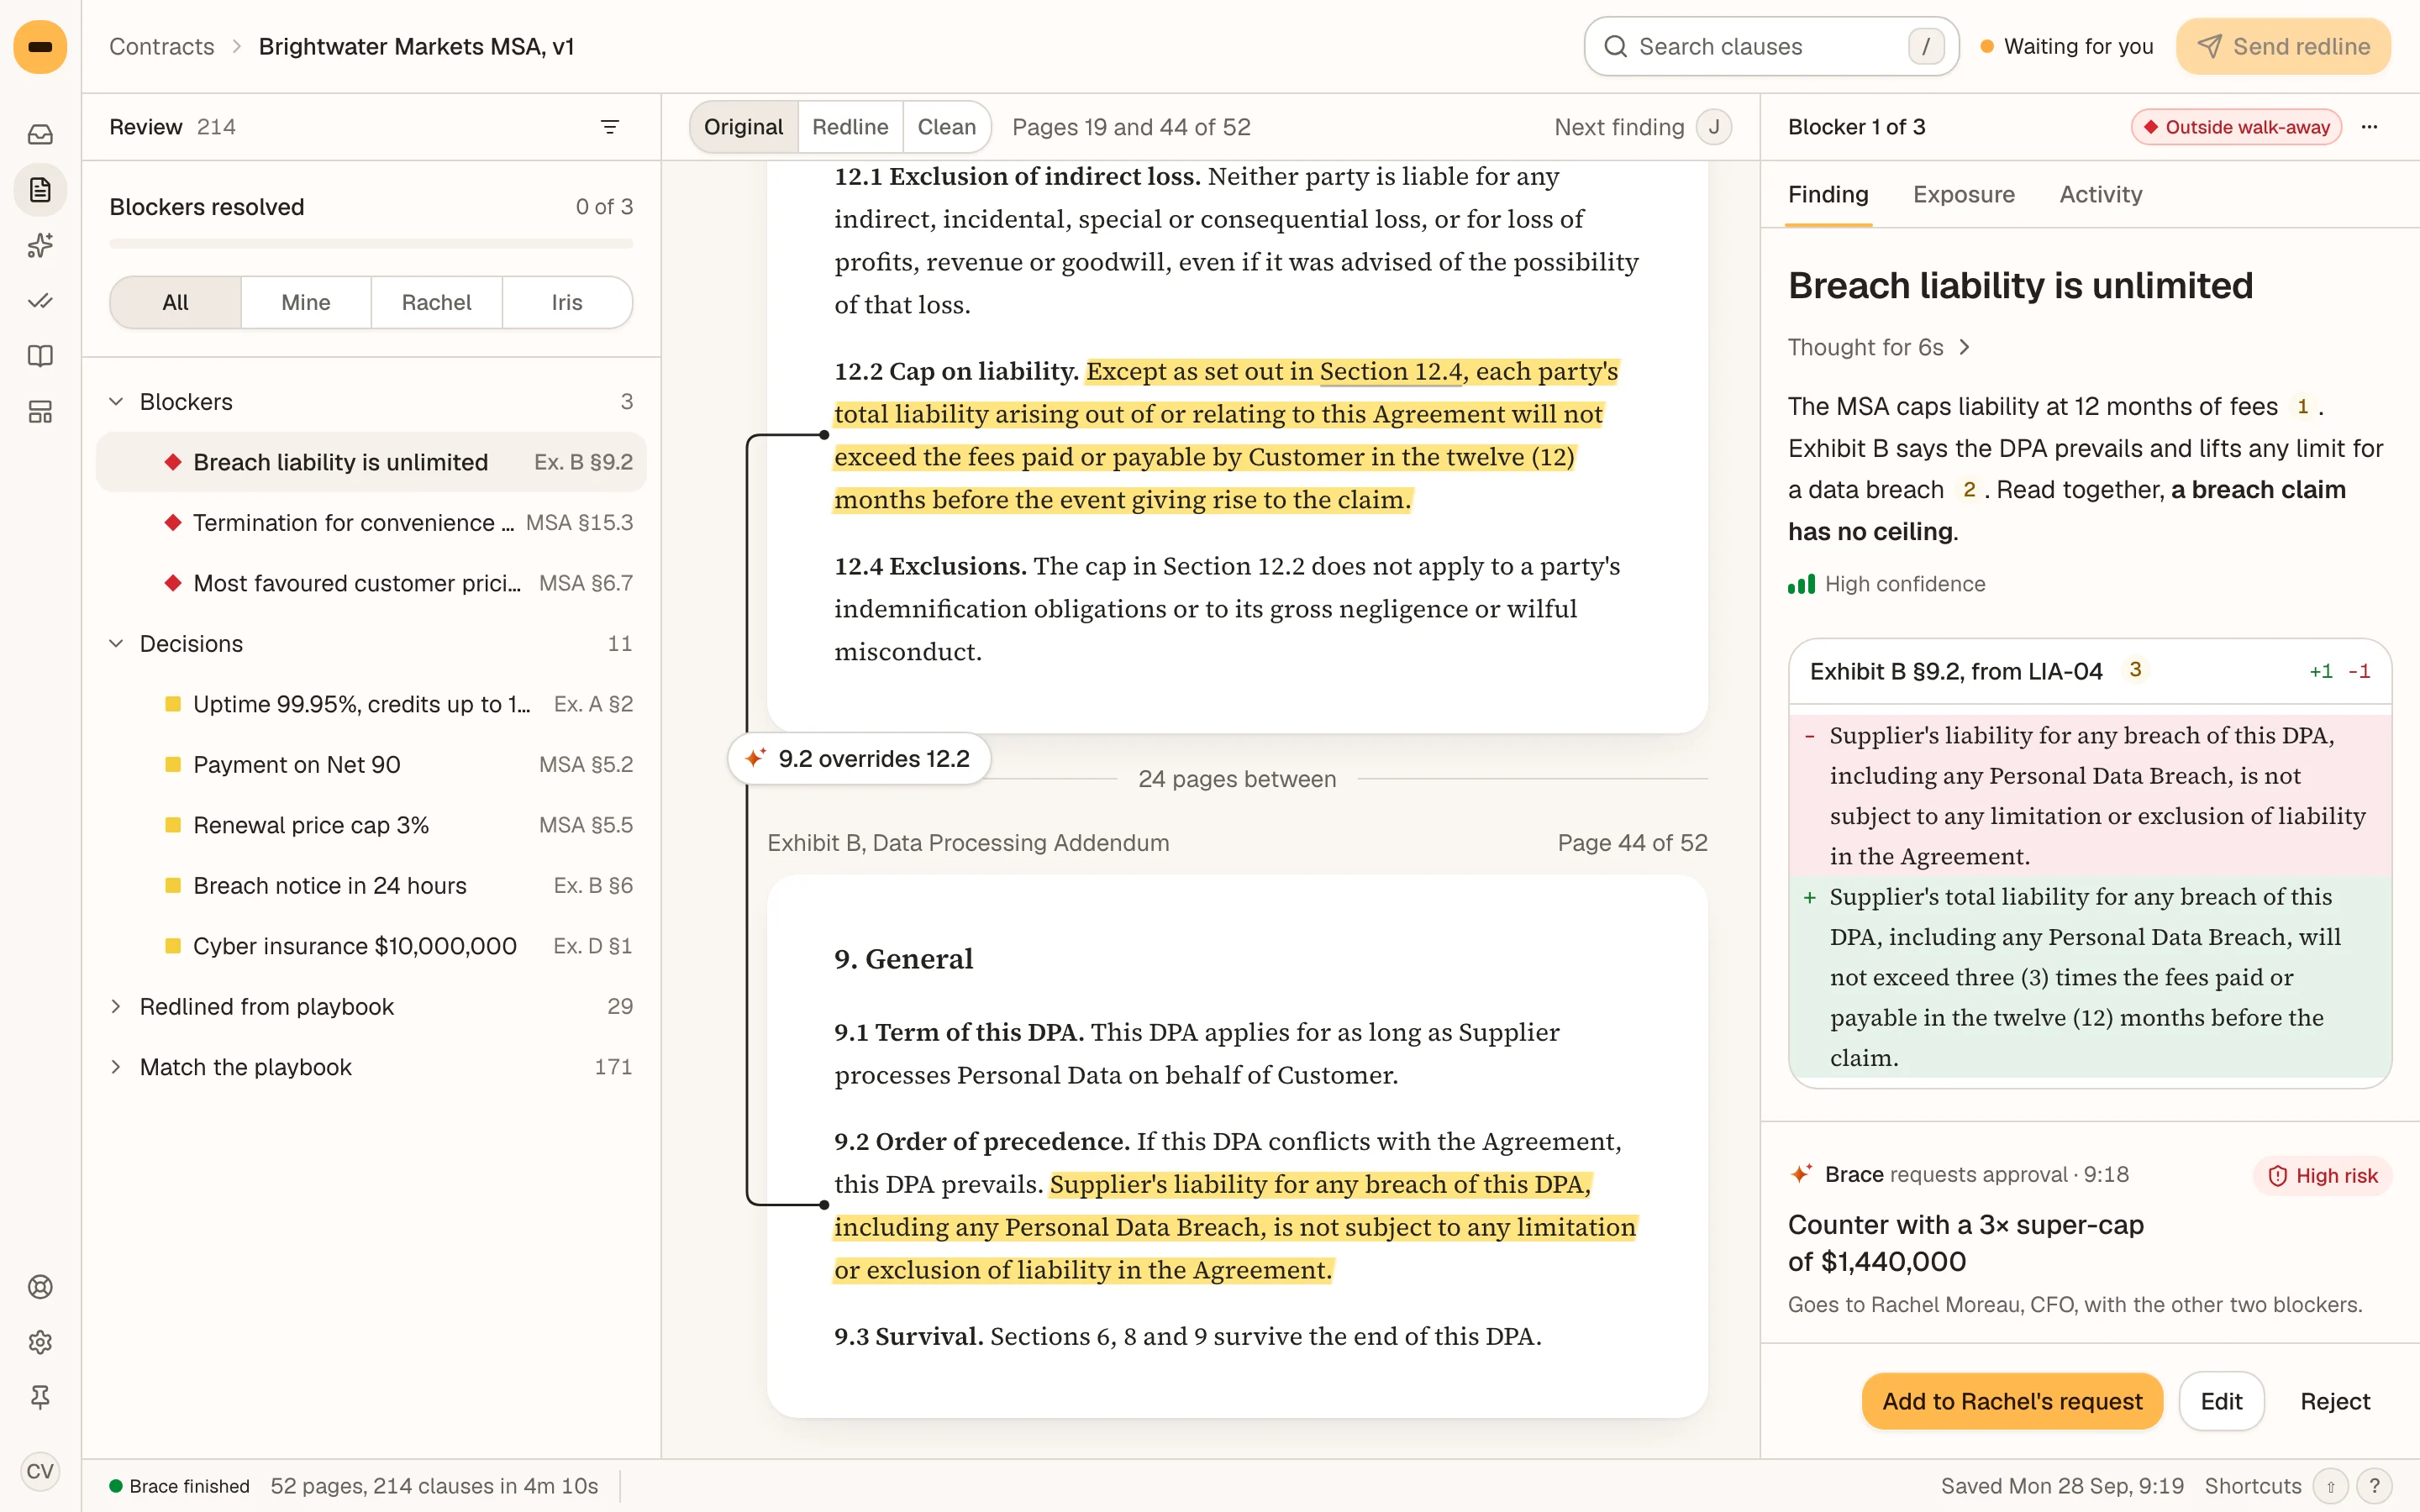Select the contracts document sidebar icon
This screenshot has width=2420, height=1512.
[40, 190]
